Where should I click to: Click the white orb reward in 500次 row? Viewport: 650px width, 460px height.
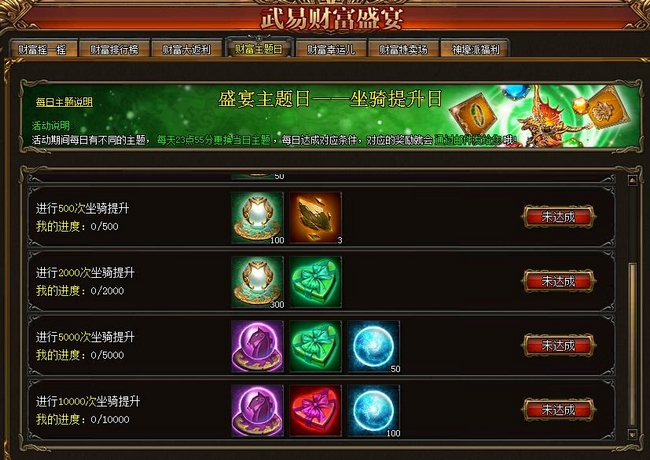click(x=257, y=218)
